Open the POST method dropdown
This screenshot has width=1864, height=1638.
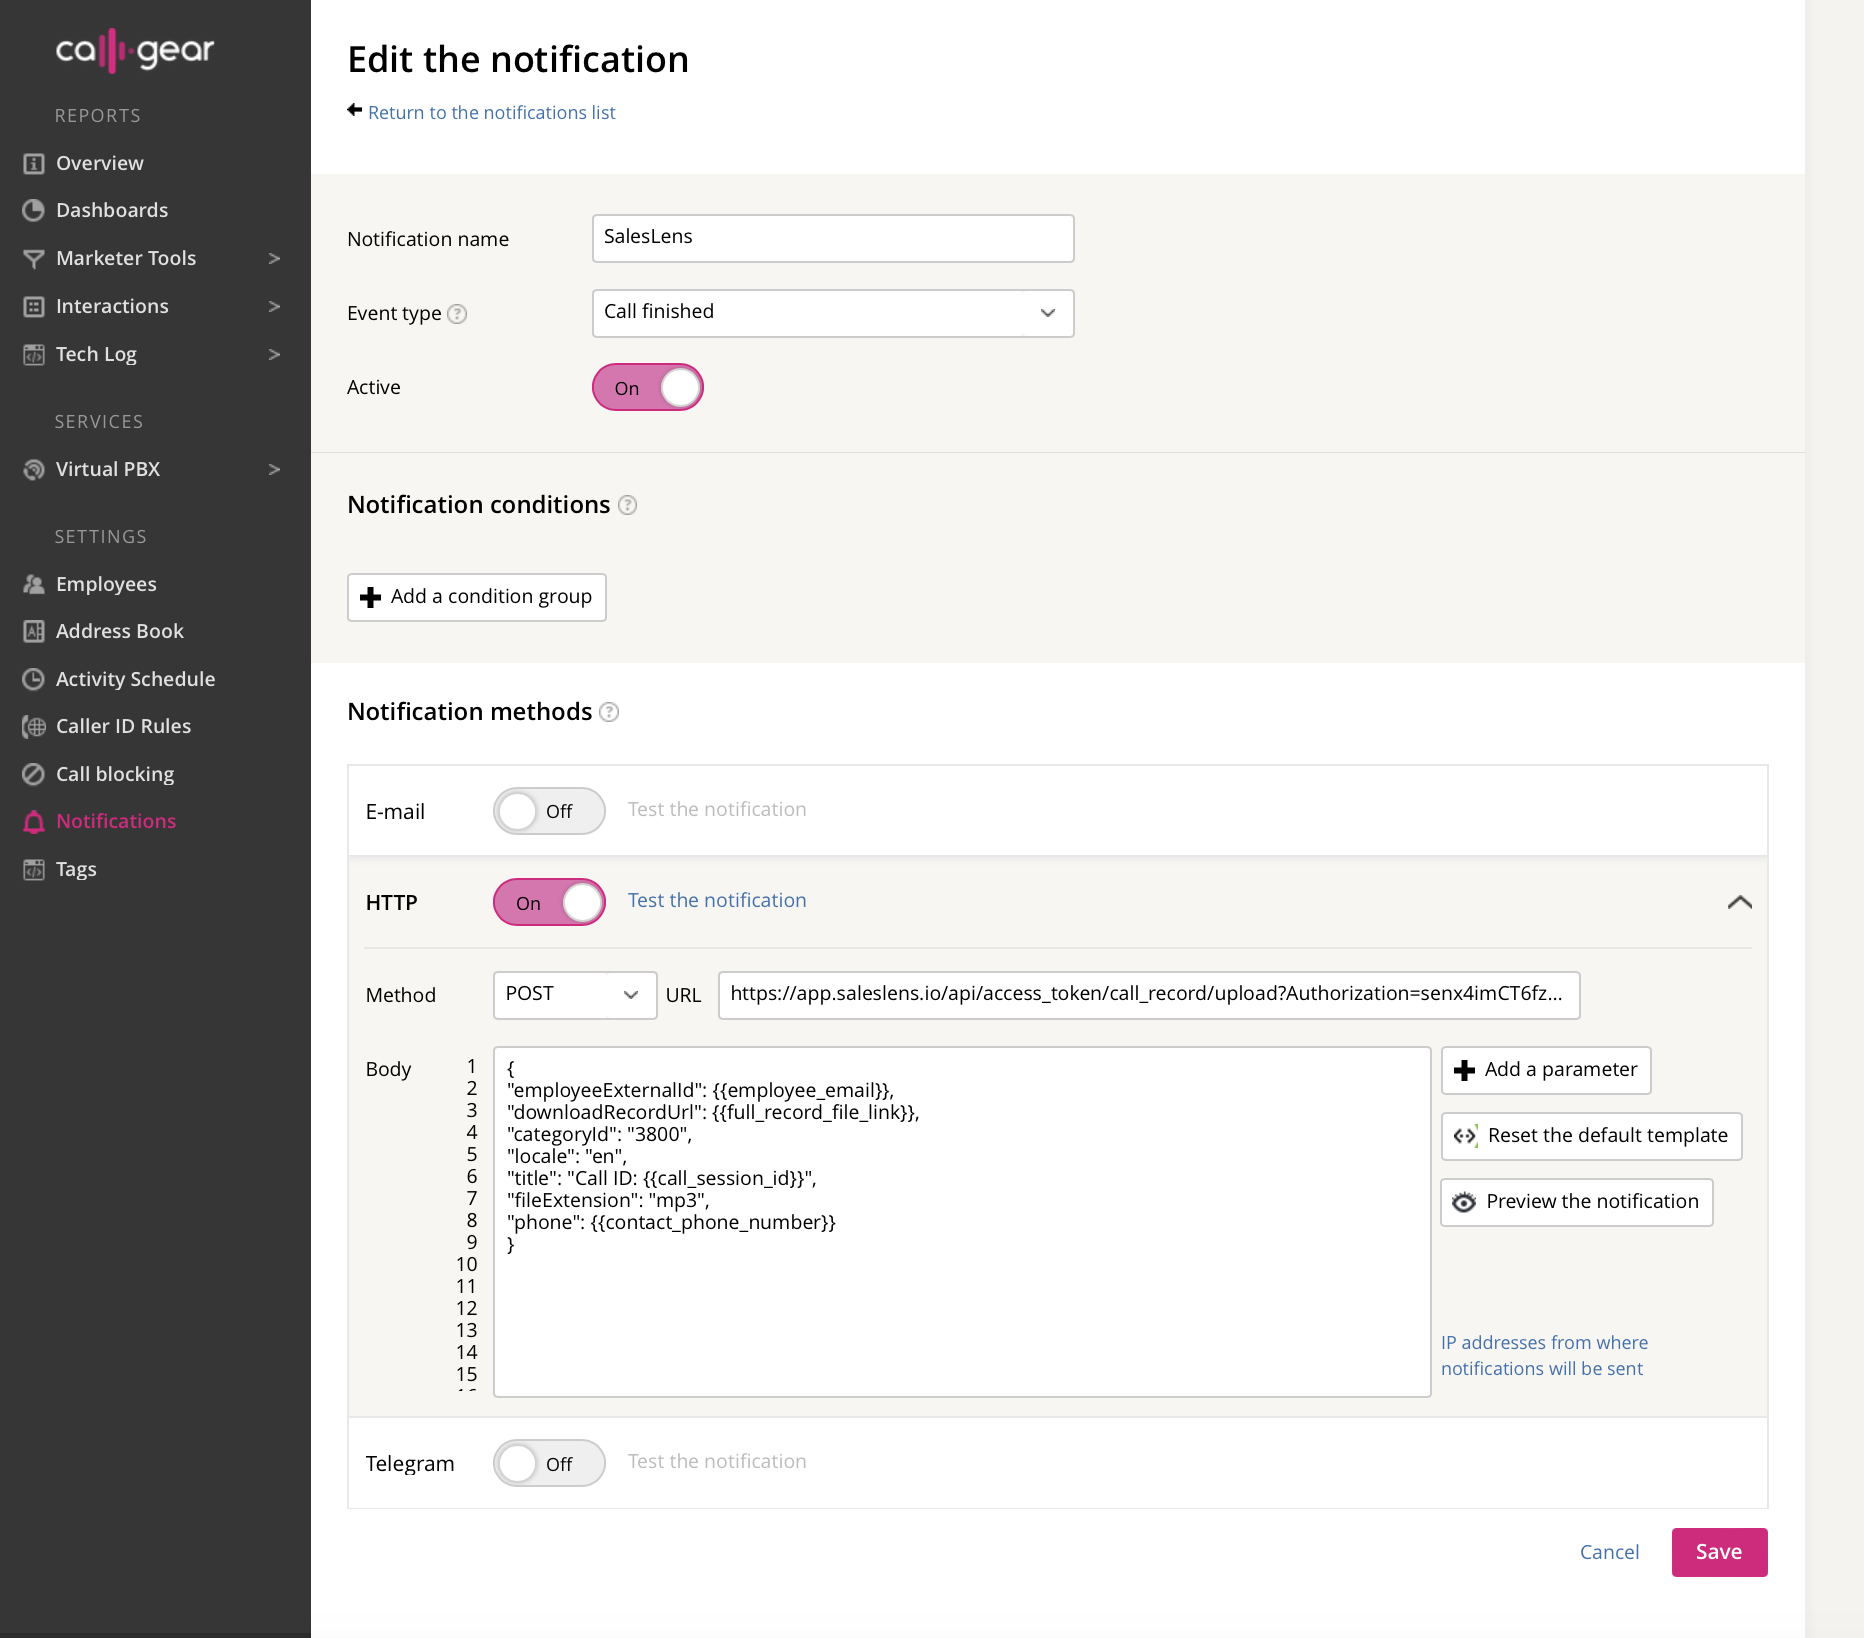point(574,995)
